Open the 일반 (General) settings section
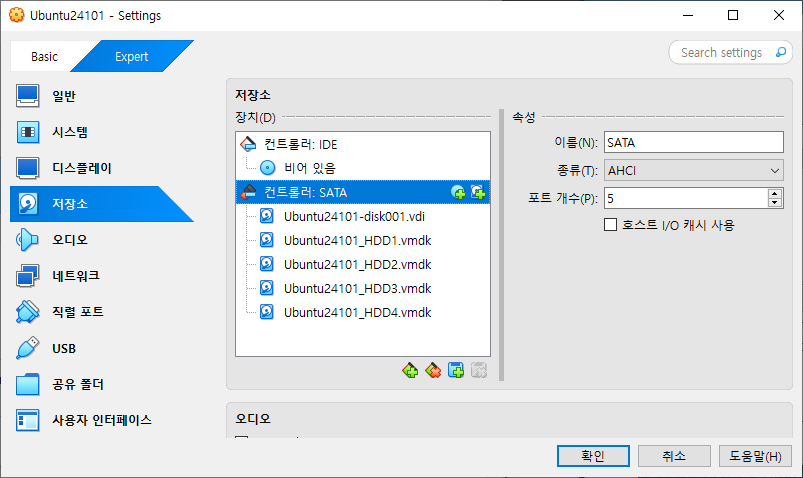The height and width of the screenshot is (478, 803). (101, 96)
